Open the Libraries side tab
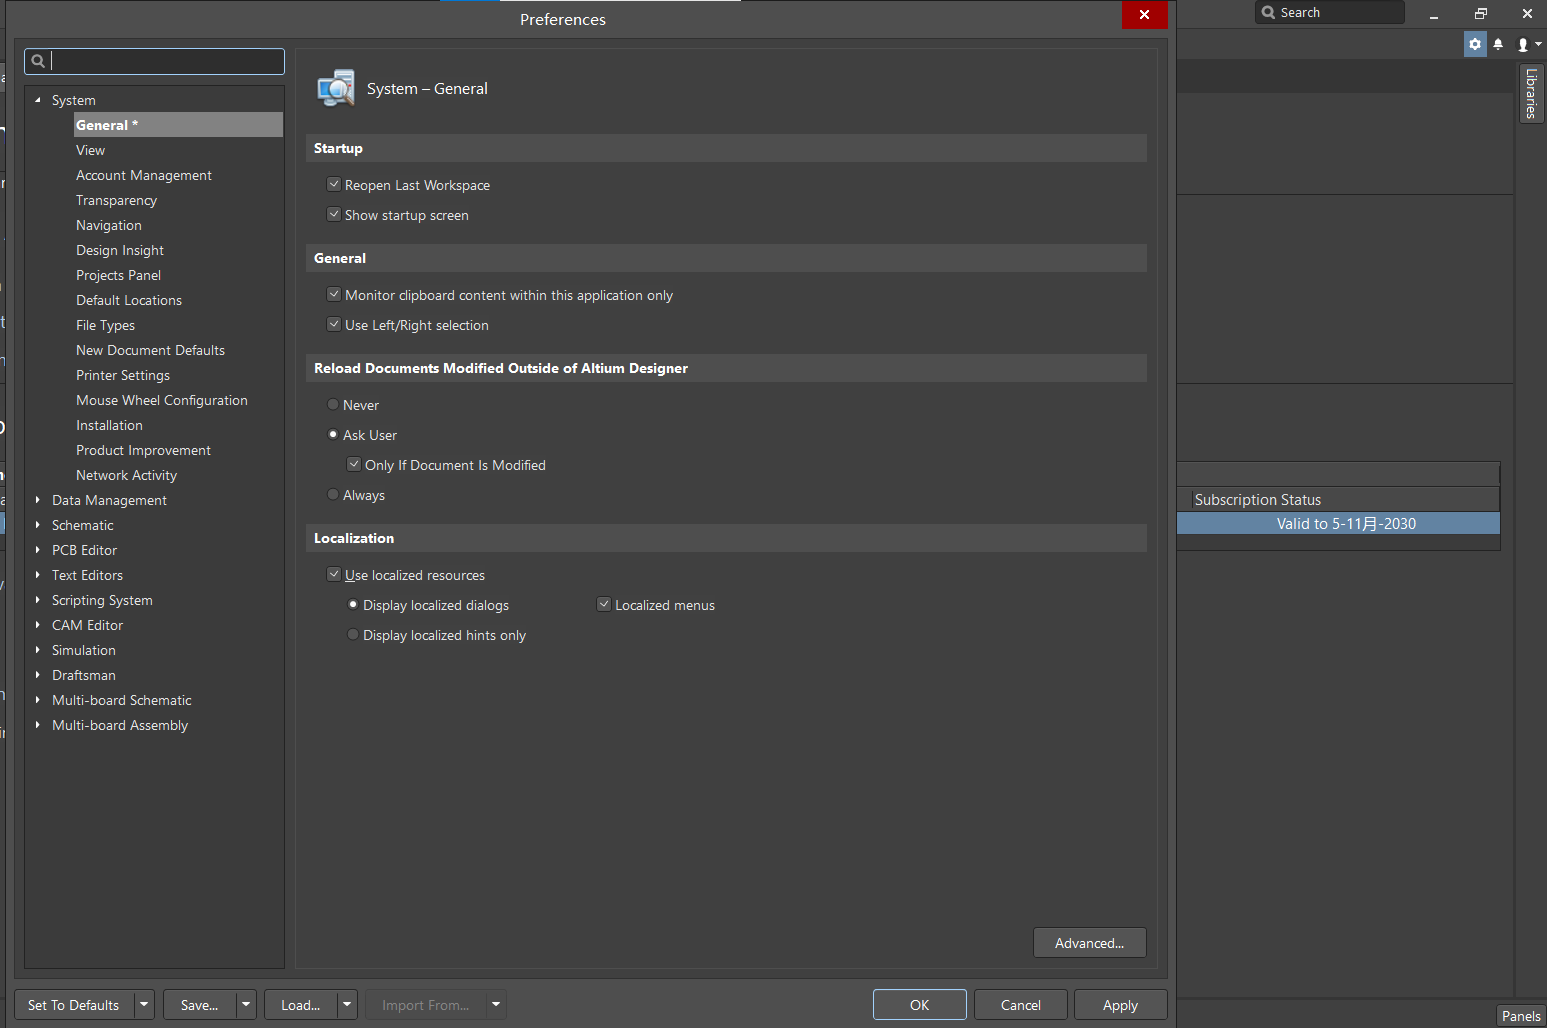This screenshot has height=1028, width=1547. 1531,93
